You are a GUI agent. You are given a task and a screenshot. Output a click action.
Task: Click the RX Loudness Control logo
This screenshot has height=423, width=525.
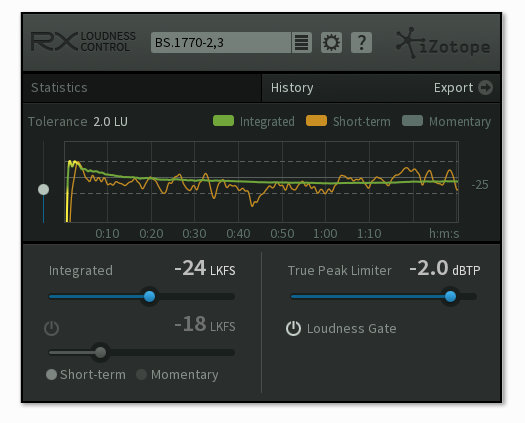click(83, 42)
